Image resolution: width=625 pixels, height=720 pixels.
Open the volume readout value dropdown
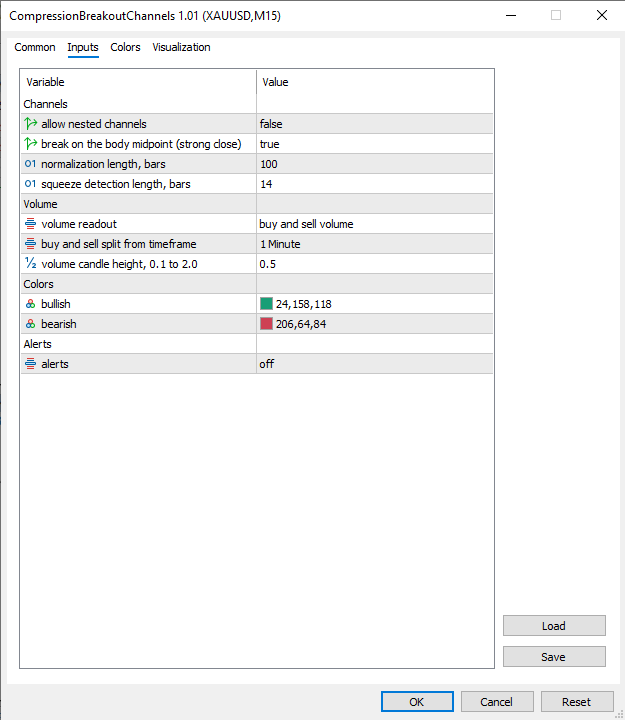[x=375, y=224]
